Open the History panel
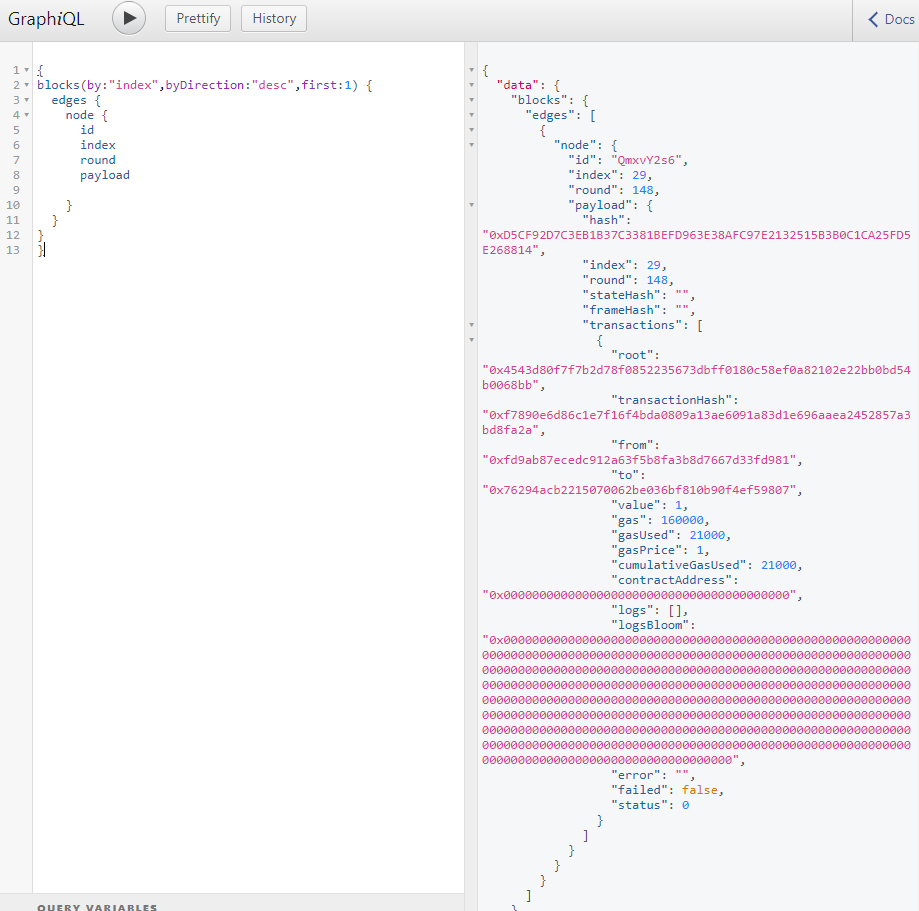Viewport: 919px width, 911px height. tap(274, 19)
